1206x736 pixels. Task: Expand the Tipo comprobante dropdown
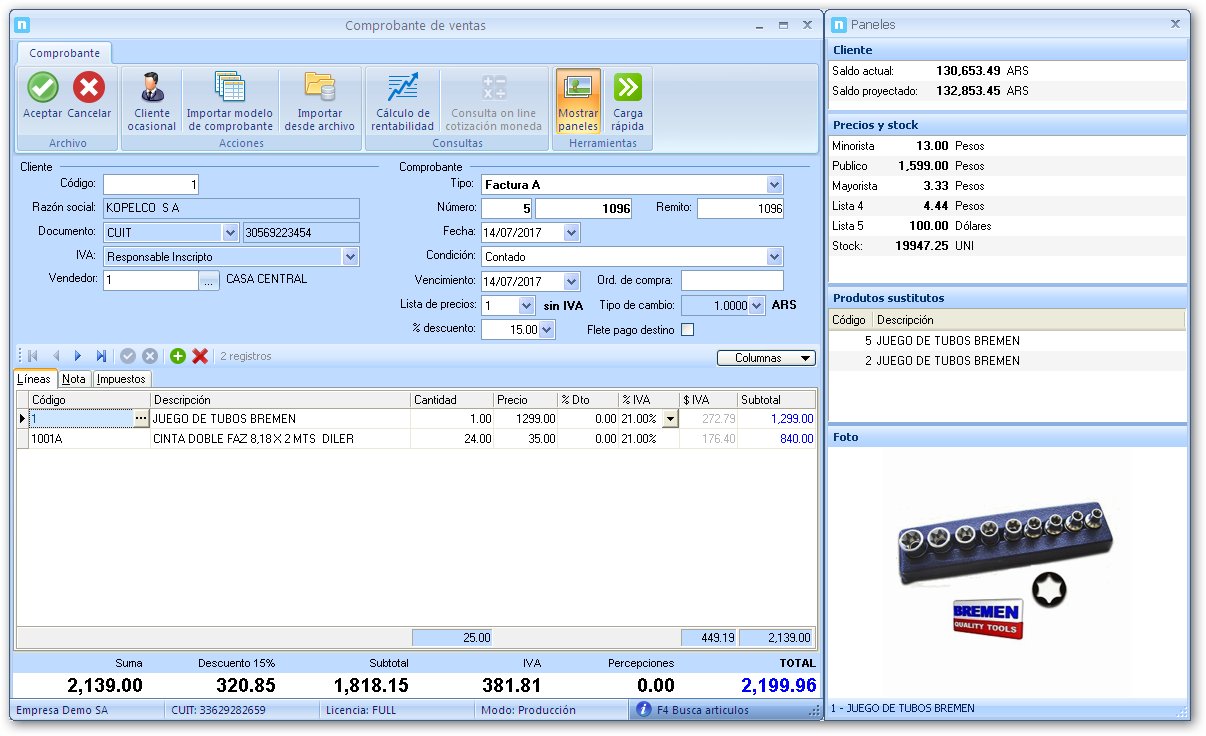(x=774, y=185)
